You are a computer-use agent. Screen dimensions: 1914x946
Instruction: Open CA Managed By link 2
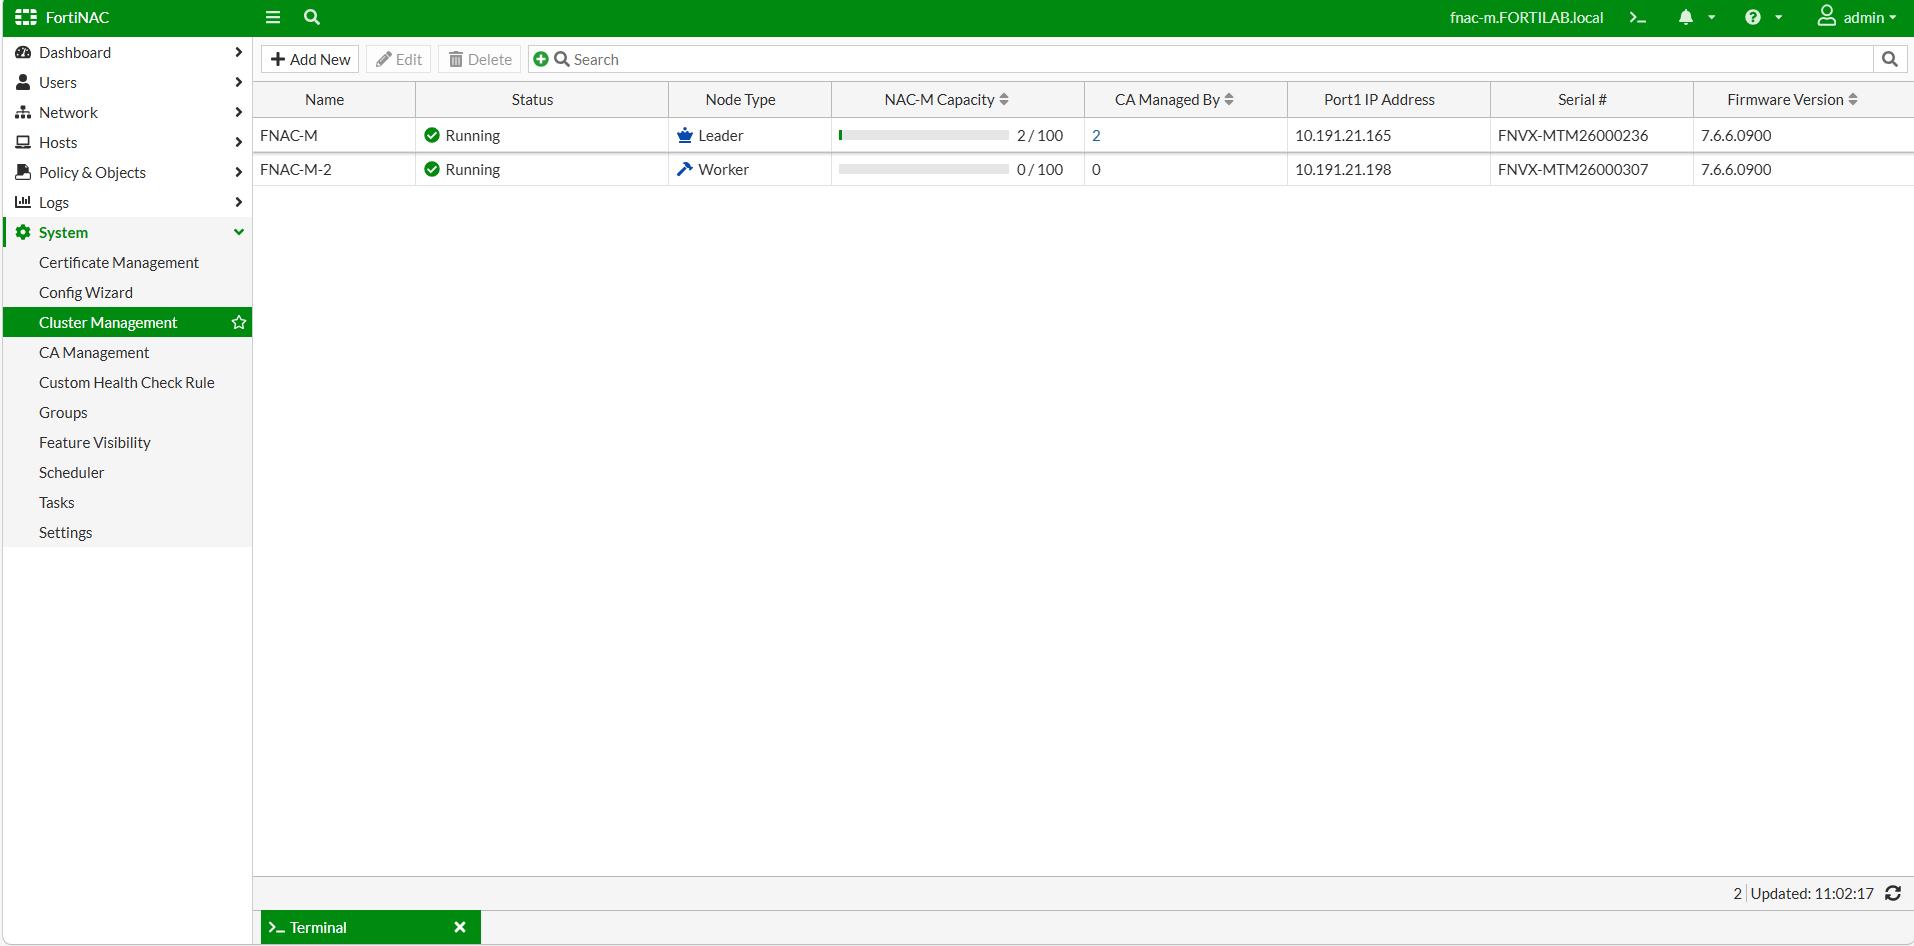(1096, 135)
